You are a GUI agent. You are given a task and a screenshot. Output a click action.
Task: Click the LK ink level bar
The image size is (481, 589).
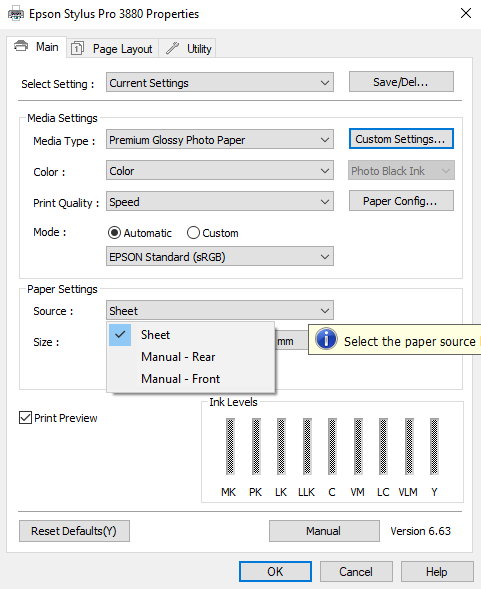281,446
